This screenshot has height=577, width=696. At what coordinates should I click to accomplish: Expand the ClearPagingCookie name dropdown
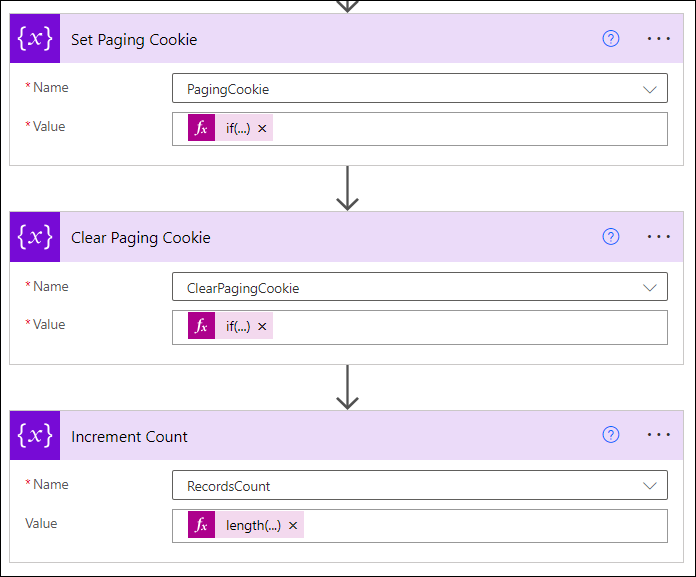[650, 288]
